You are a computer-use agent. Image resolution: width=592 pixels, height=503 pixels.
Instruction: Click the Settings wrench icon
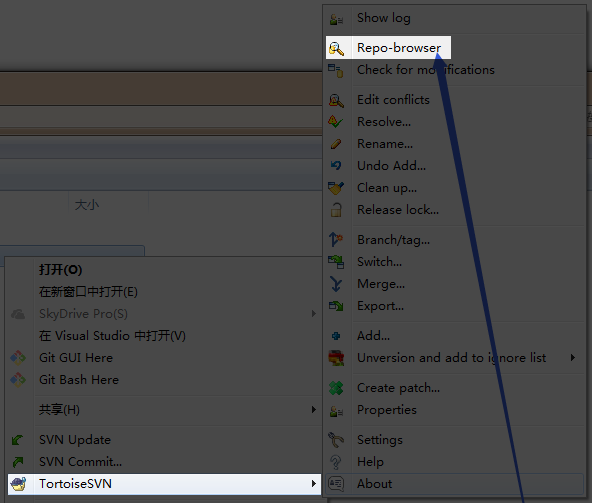(336, 440)
